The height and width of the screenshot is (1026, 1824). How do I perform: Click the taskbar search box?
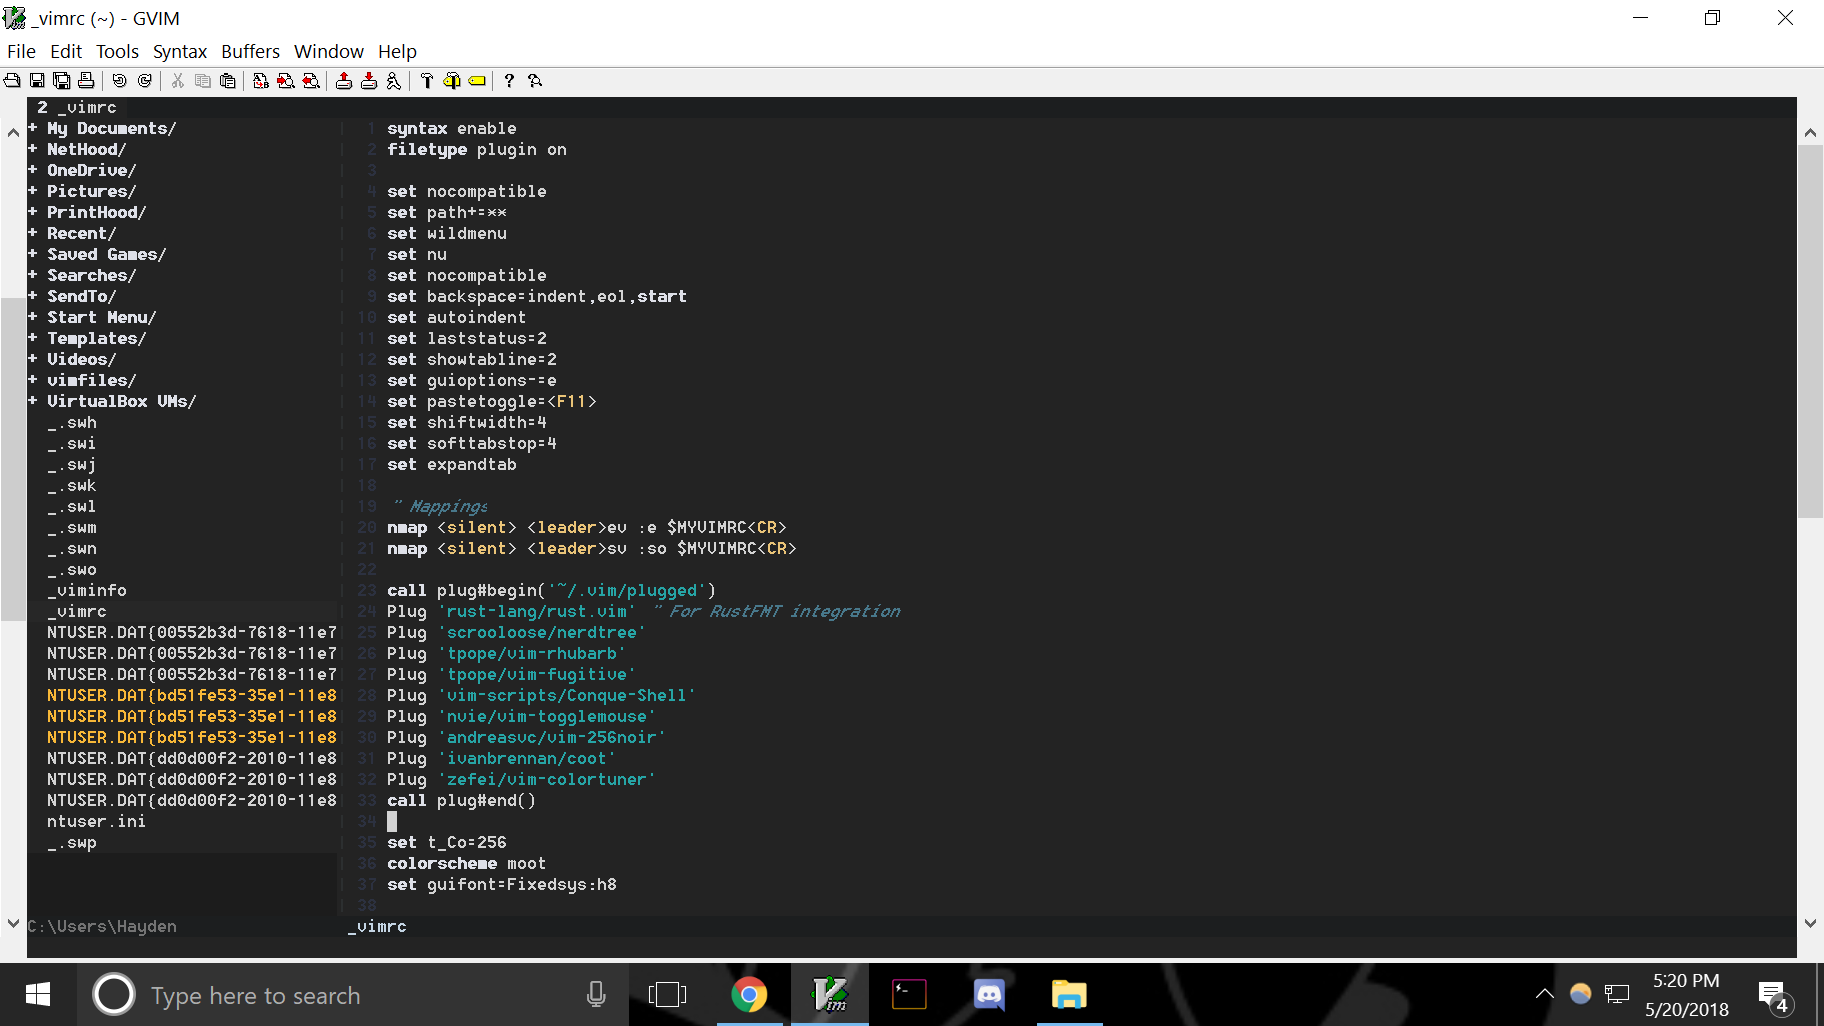coord(300,995)
